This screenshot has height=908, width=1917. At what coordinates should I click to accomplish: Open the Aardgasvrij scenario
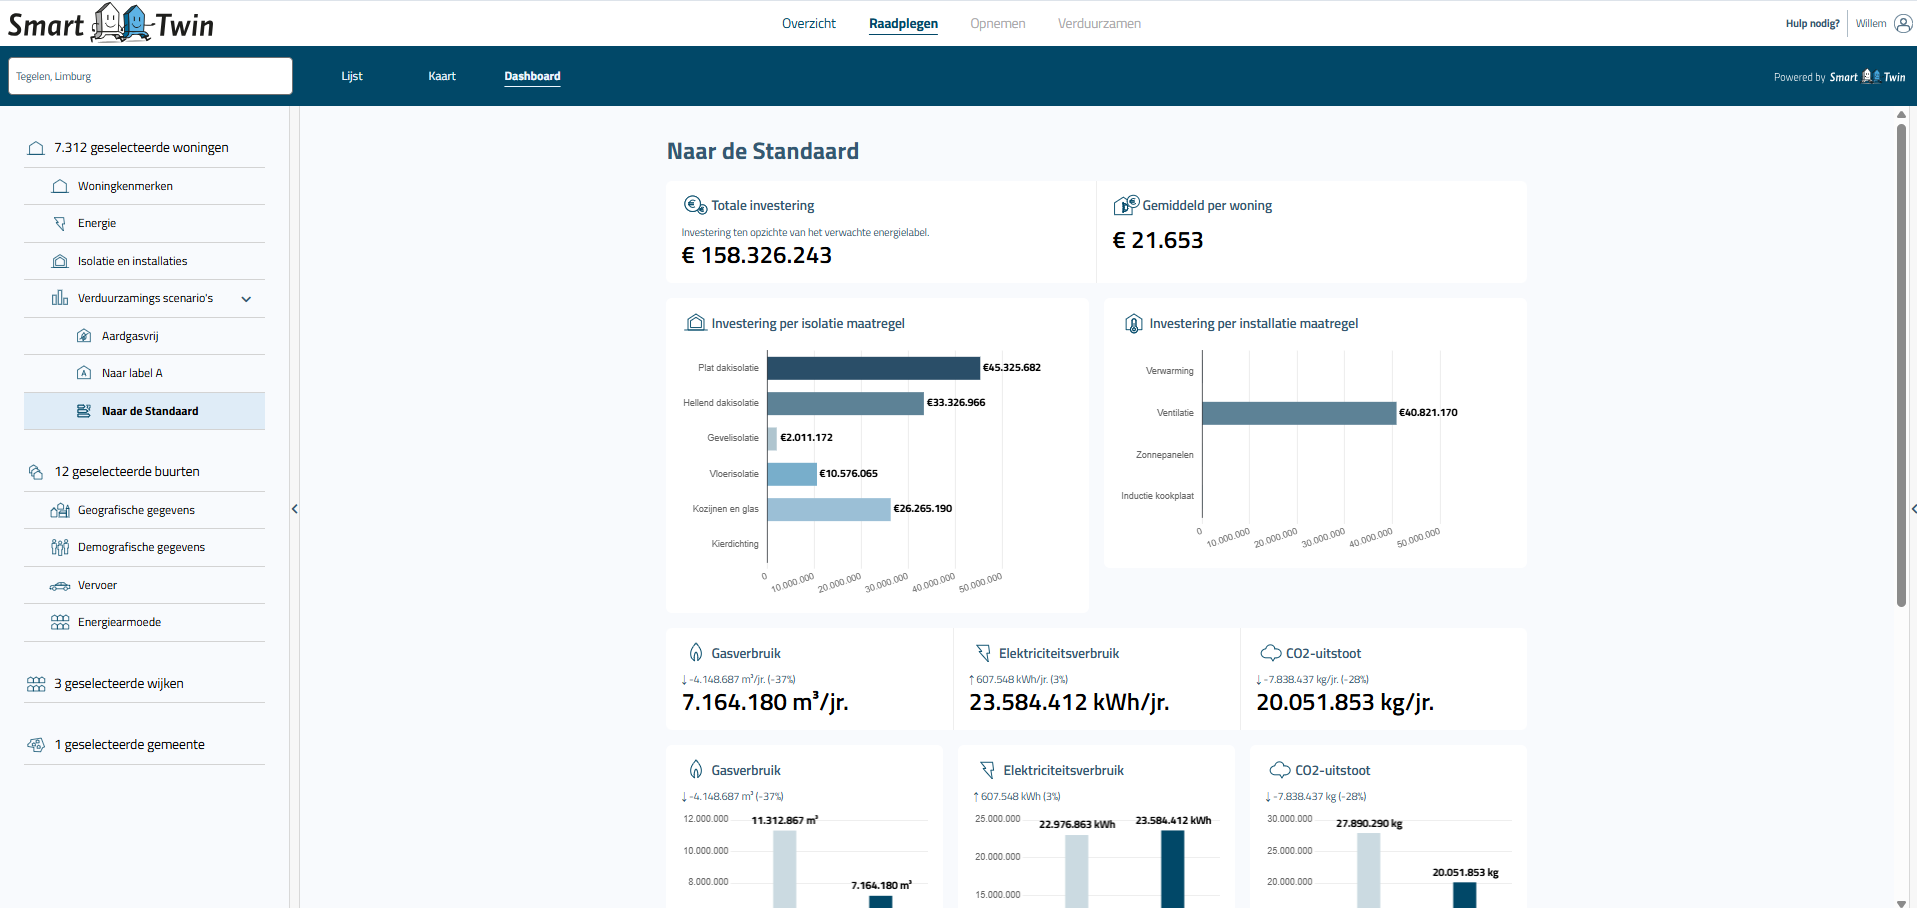(130, 336)
